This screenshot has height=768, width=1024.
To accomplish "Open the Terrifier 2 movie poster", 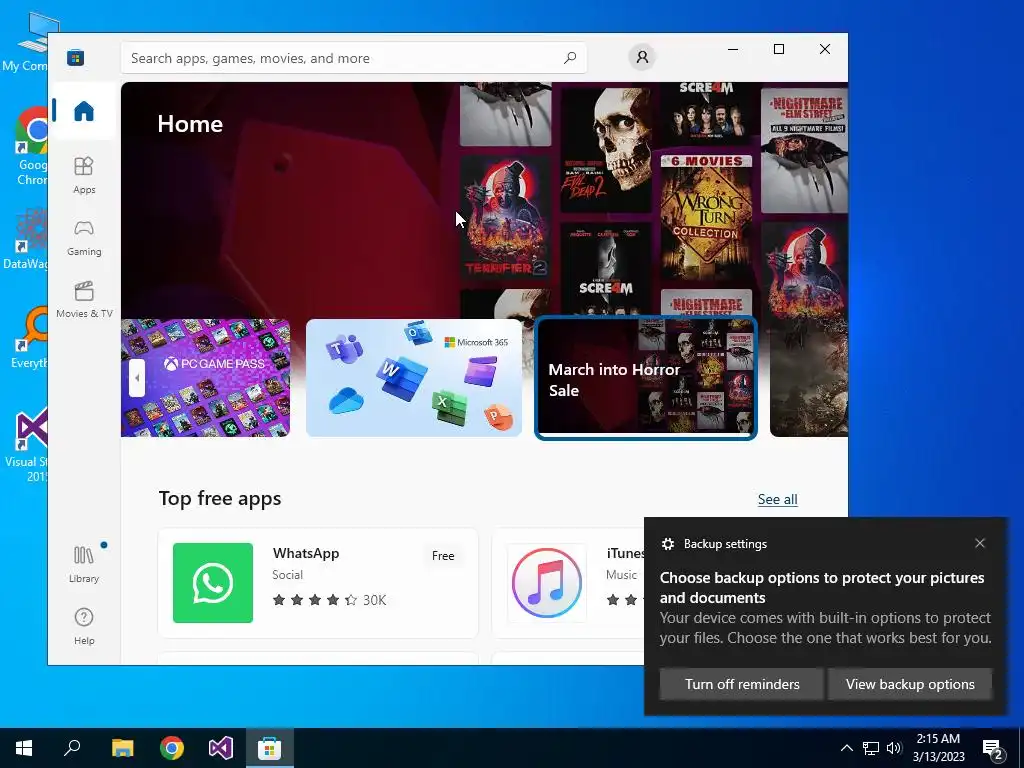I will click(505, 217).
